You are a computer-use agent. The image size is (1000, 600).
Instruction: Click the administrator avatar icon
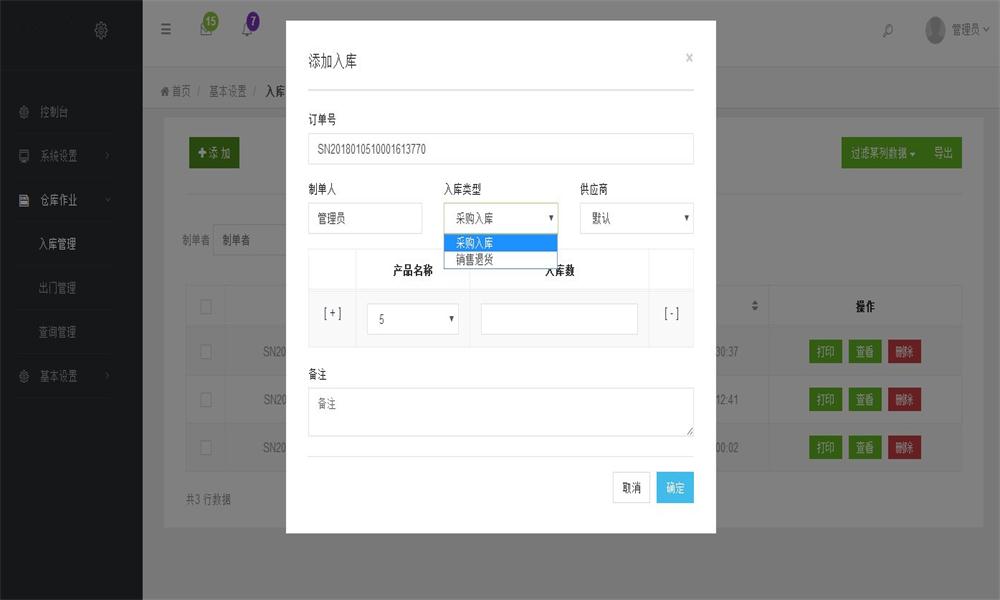[x=935, y=30]
